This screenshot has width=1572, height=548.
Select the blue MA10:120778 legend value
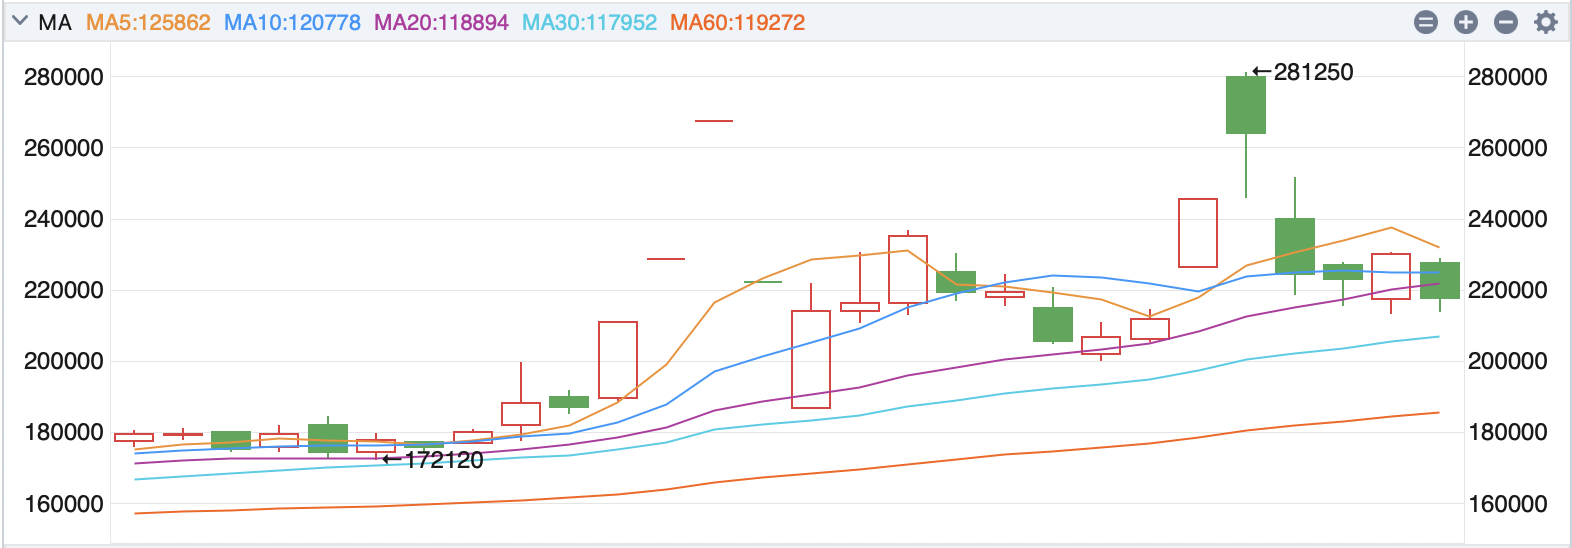(x=292, y=22)
